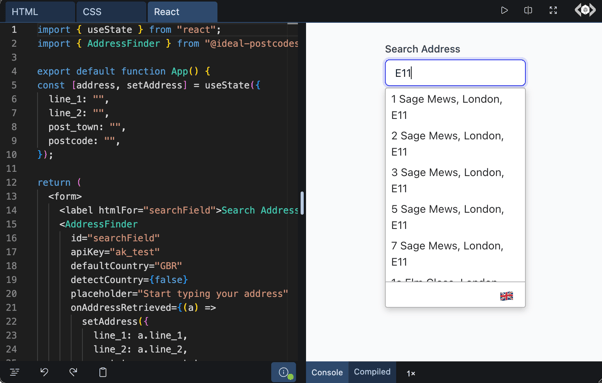Image resolution: width=602 pixels, height=383 pixels.
Task: Click line number 15 in gutter
Action: coord(12,224)
